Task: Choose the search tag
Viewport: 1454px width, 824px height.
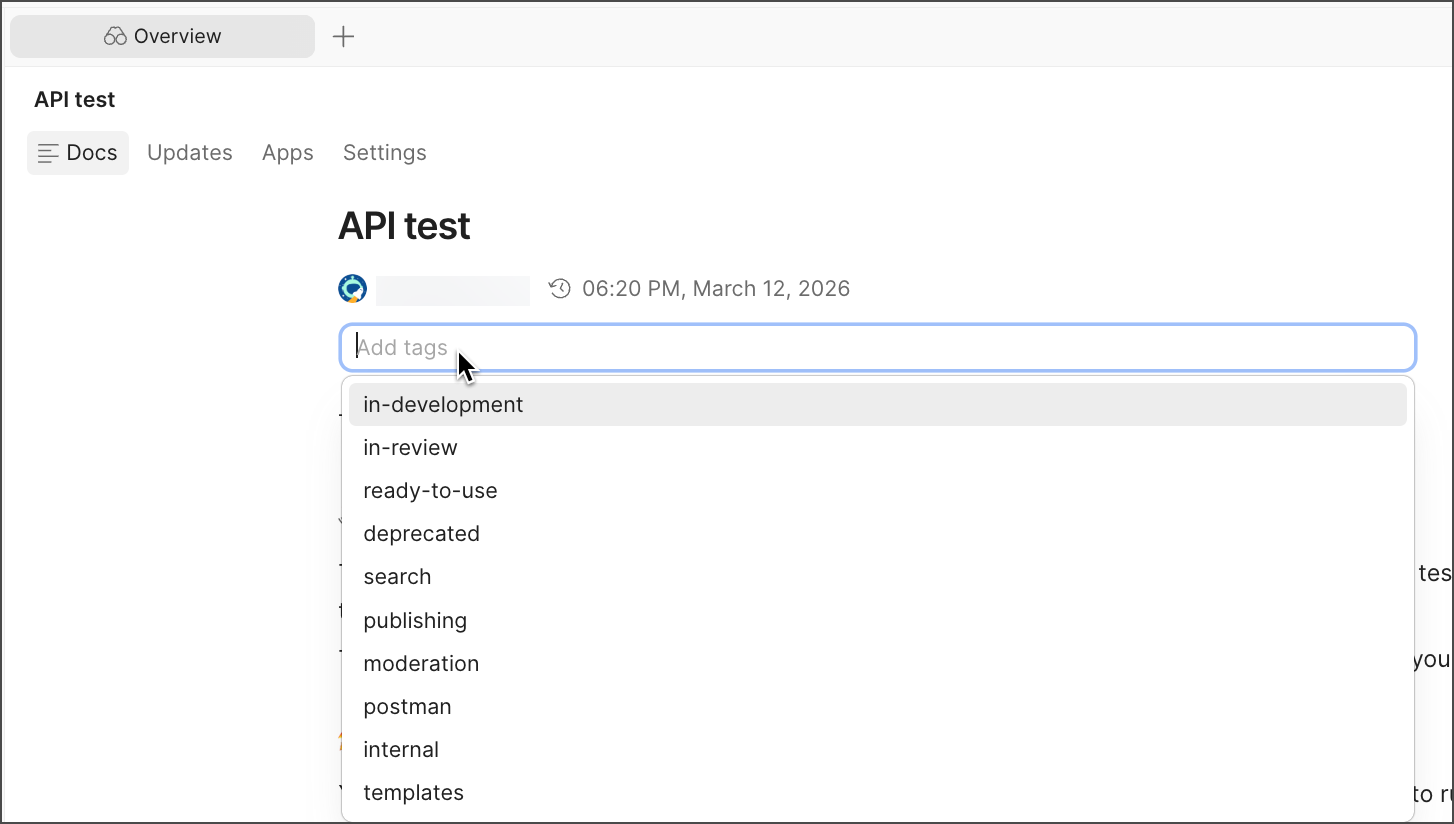Action: 397,577
